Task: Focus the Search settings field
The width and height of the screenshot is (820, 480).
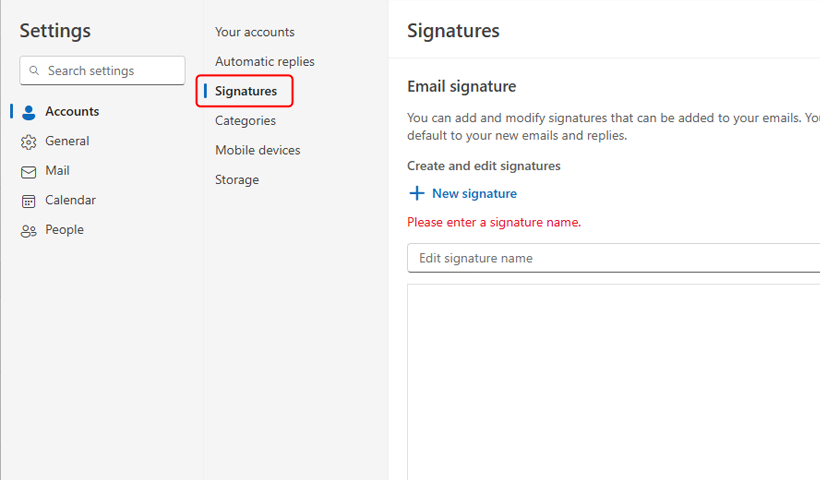Action: tap(102, 71)
